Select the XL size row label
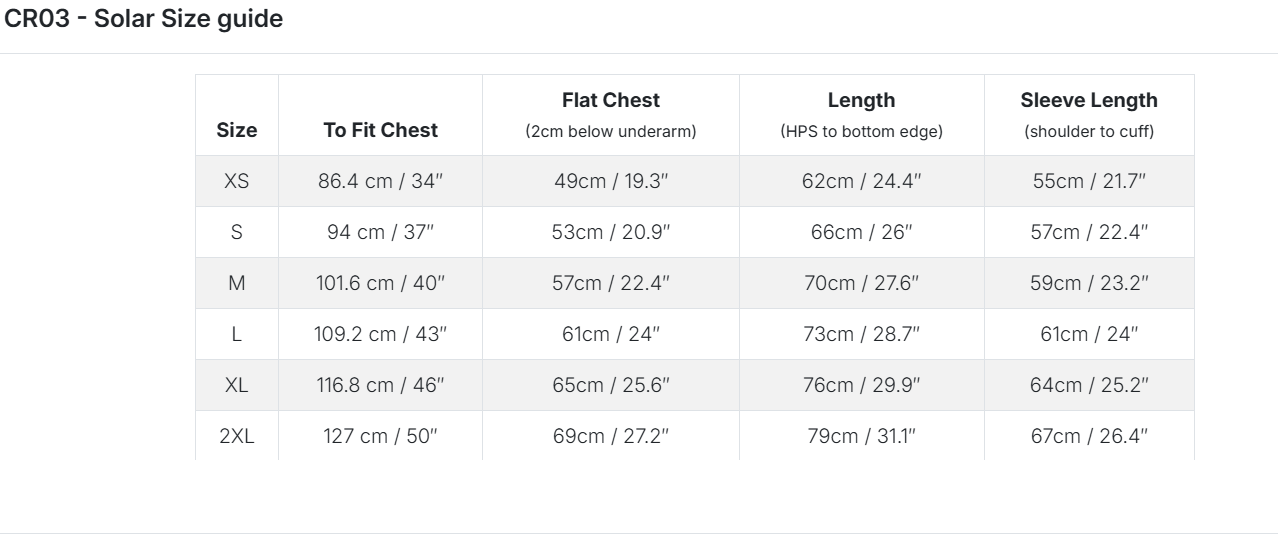This screenshot has height=555, width=1278. [x=237, y=385]
